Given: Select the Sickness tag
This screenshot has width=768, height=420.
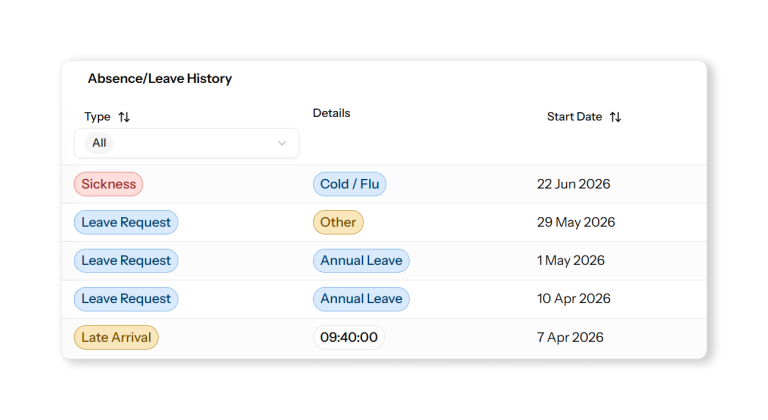Looking at the screenshot, I should (x=109, y=184).
